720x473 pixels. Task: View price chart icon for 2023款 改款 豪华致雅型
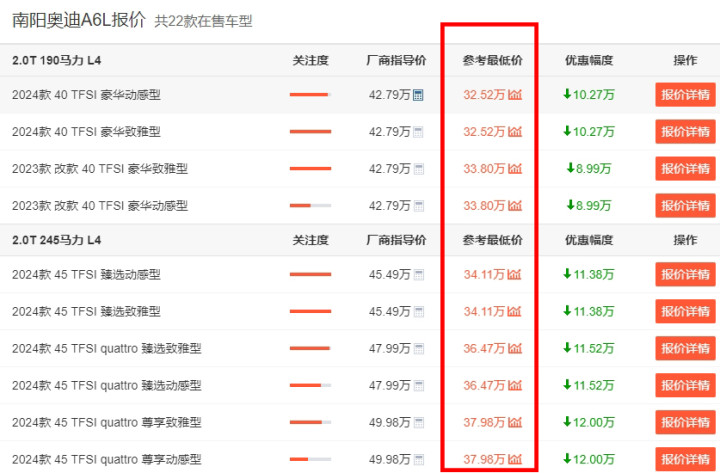(515, 169)
